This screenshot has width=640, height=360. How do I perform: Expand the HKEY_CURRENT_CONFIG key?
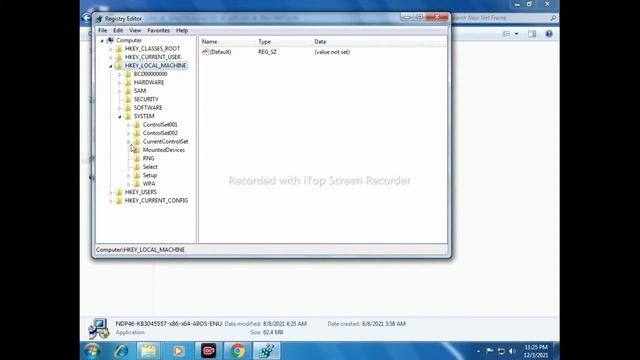pos(111,201)
